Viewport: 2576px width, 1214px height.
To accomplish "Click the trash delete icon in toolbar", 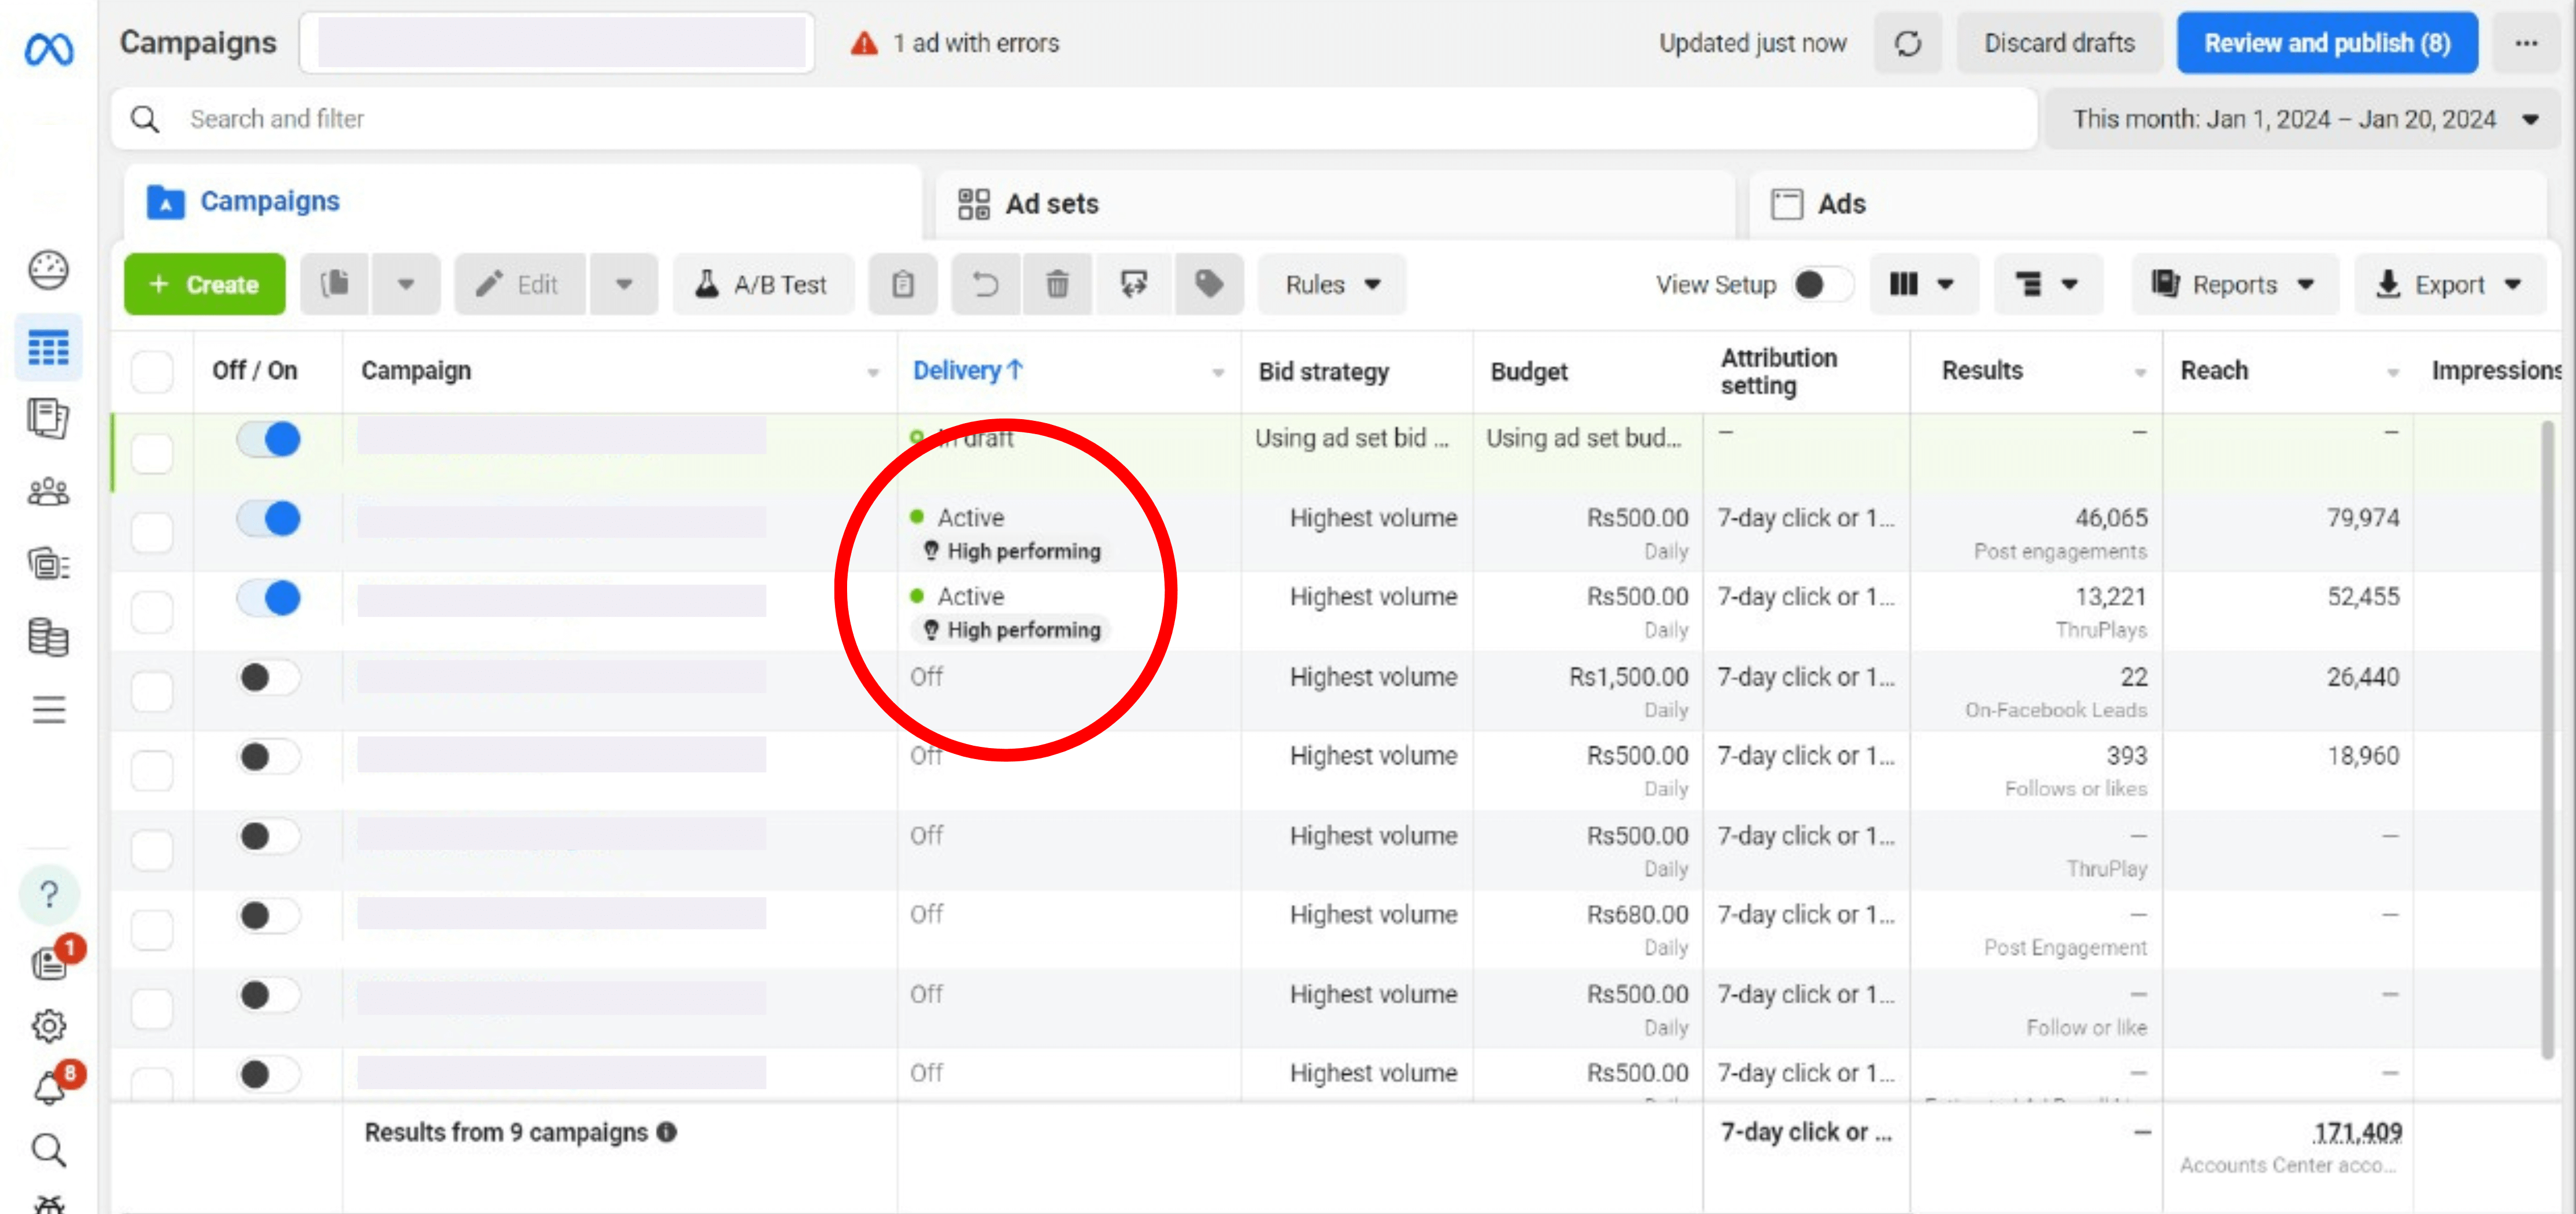I will (x=1057, y=285).
